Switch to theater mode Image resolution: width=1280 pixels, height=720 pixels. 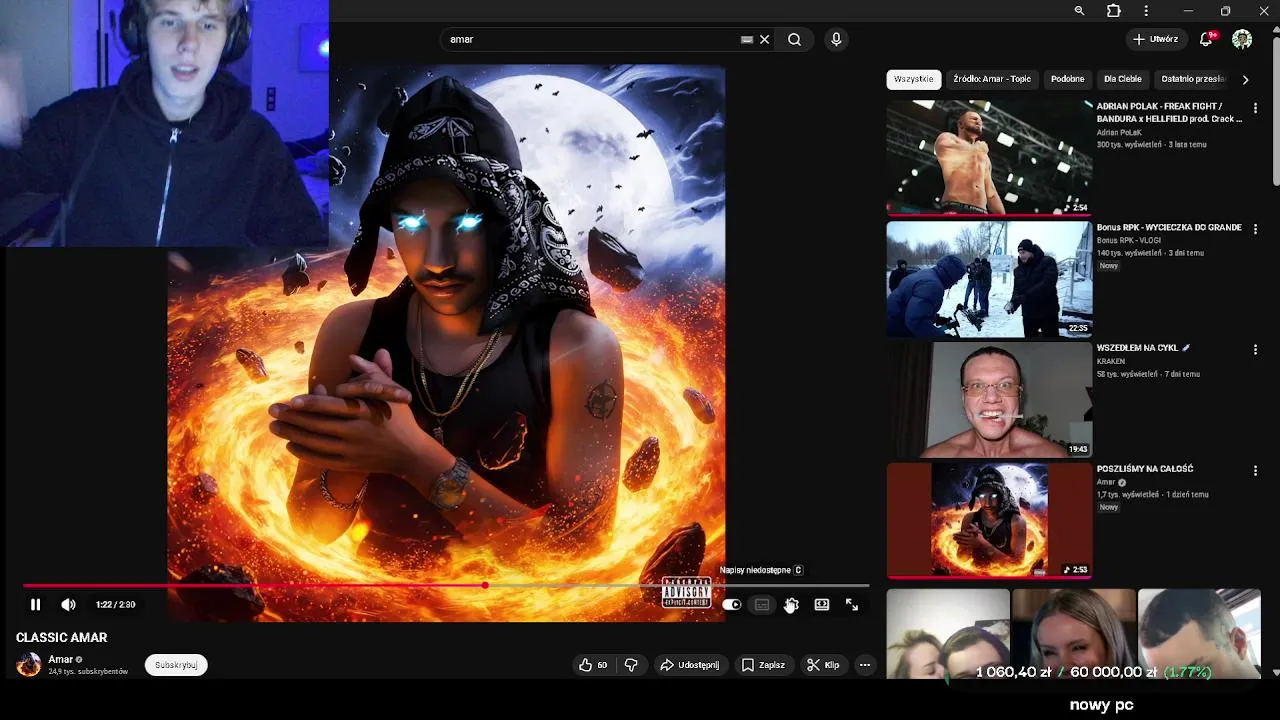[x=822, y=604]
